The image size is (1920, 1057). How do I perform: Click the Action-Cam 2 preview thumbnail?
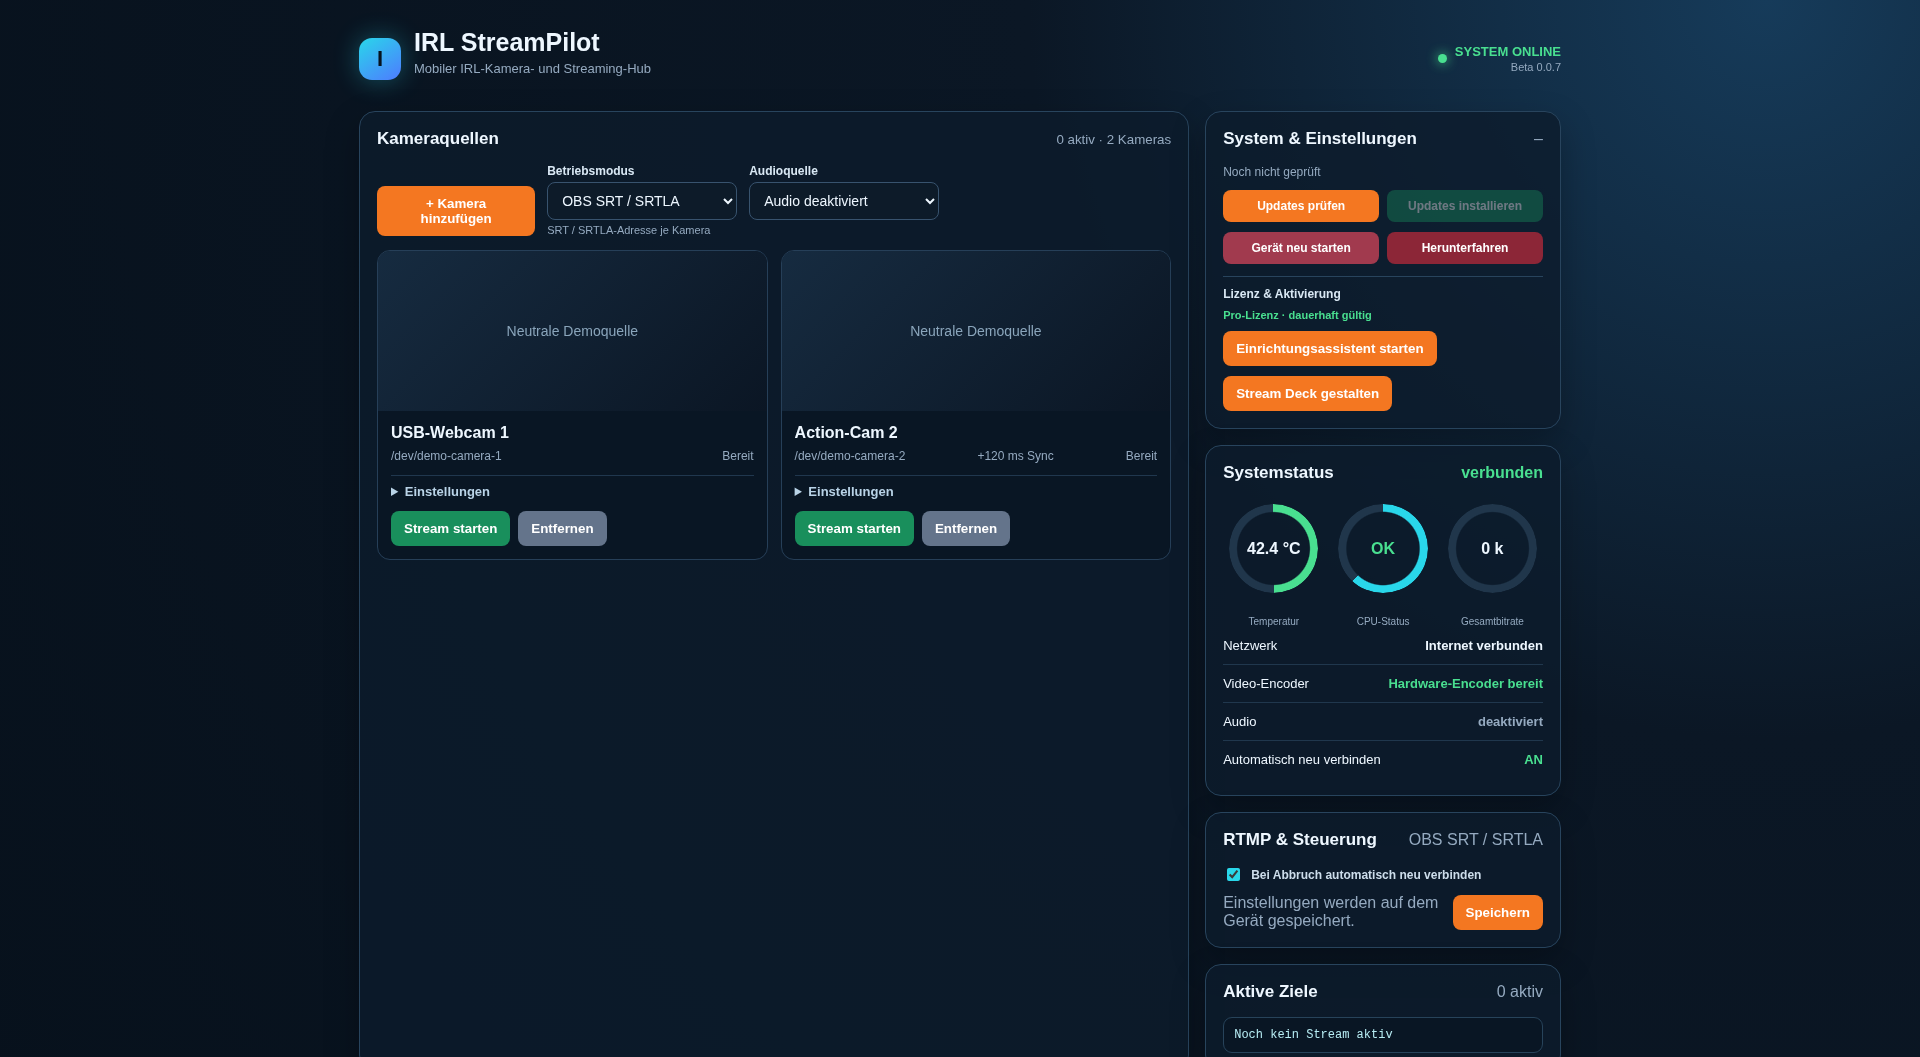976,331
